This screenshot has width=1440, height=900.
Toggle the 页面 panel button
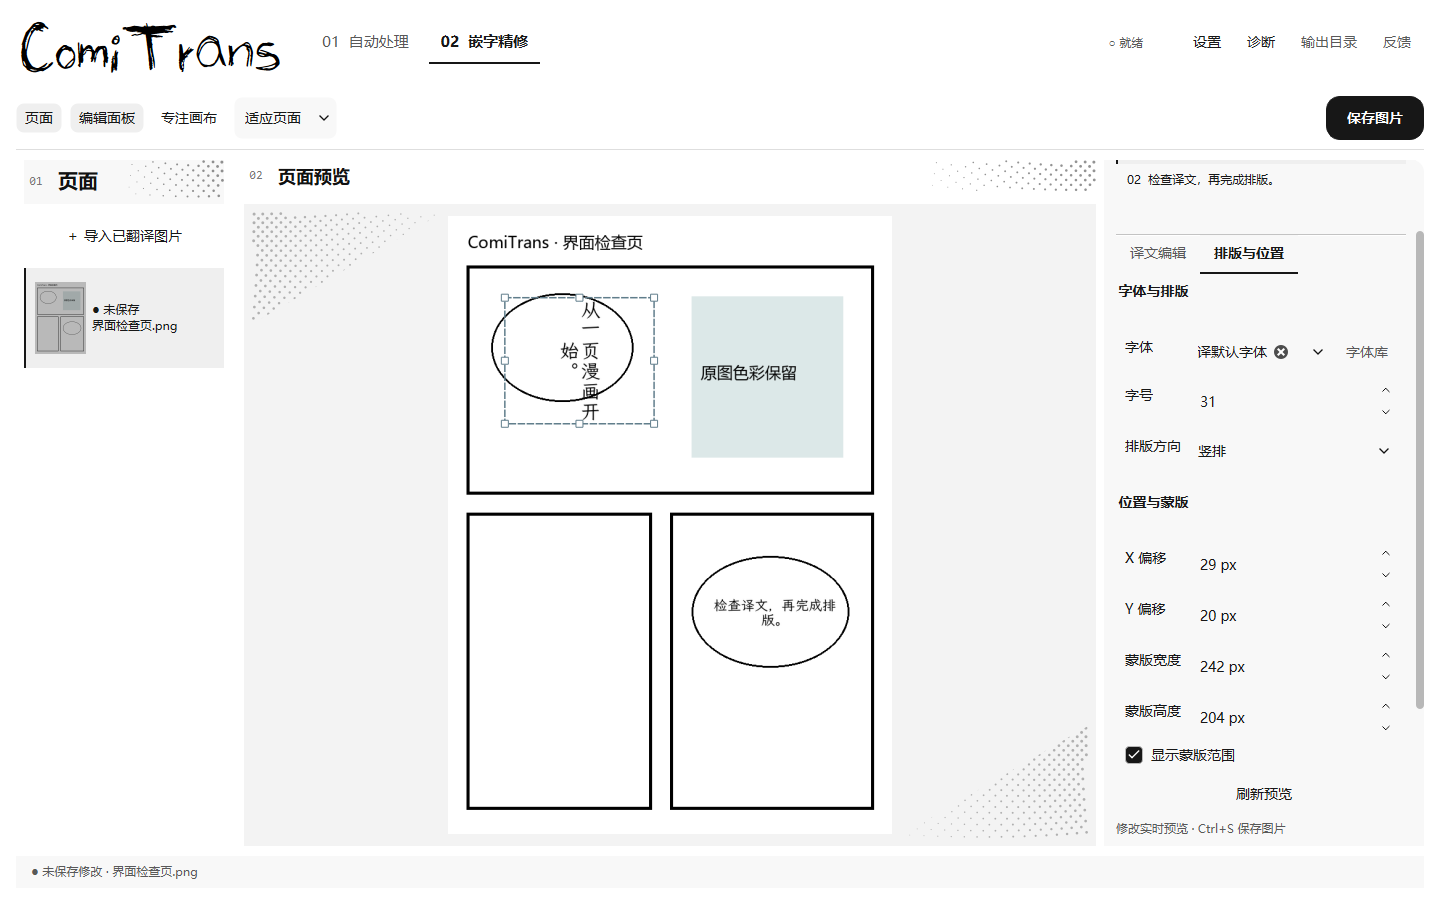pyautogui.click(x=39, y=118)
